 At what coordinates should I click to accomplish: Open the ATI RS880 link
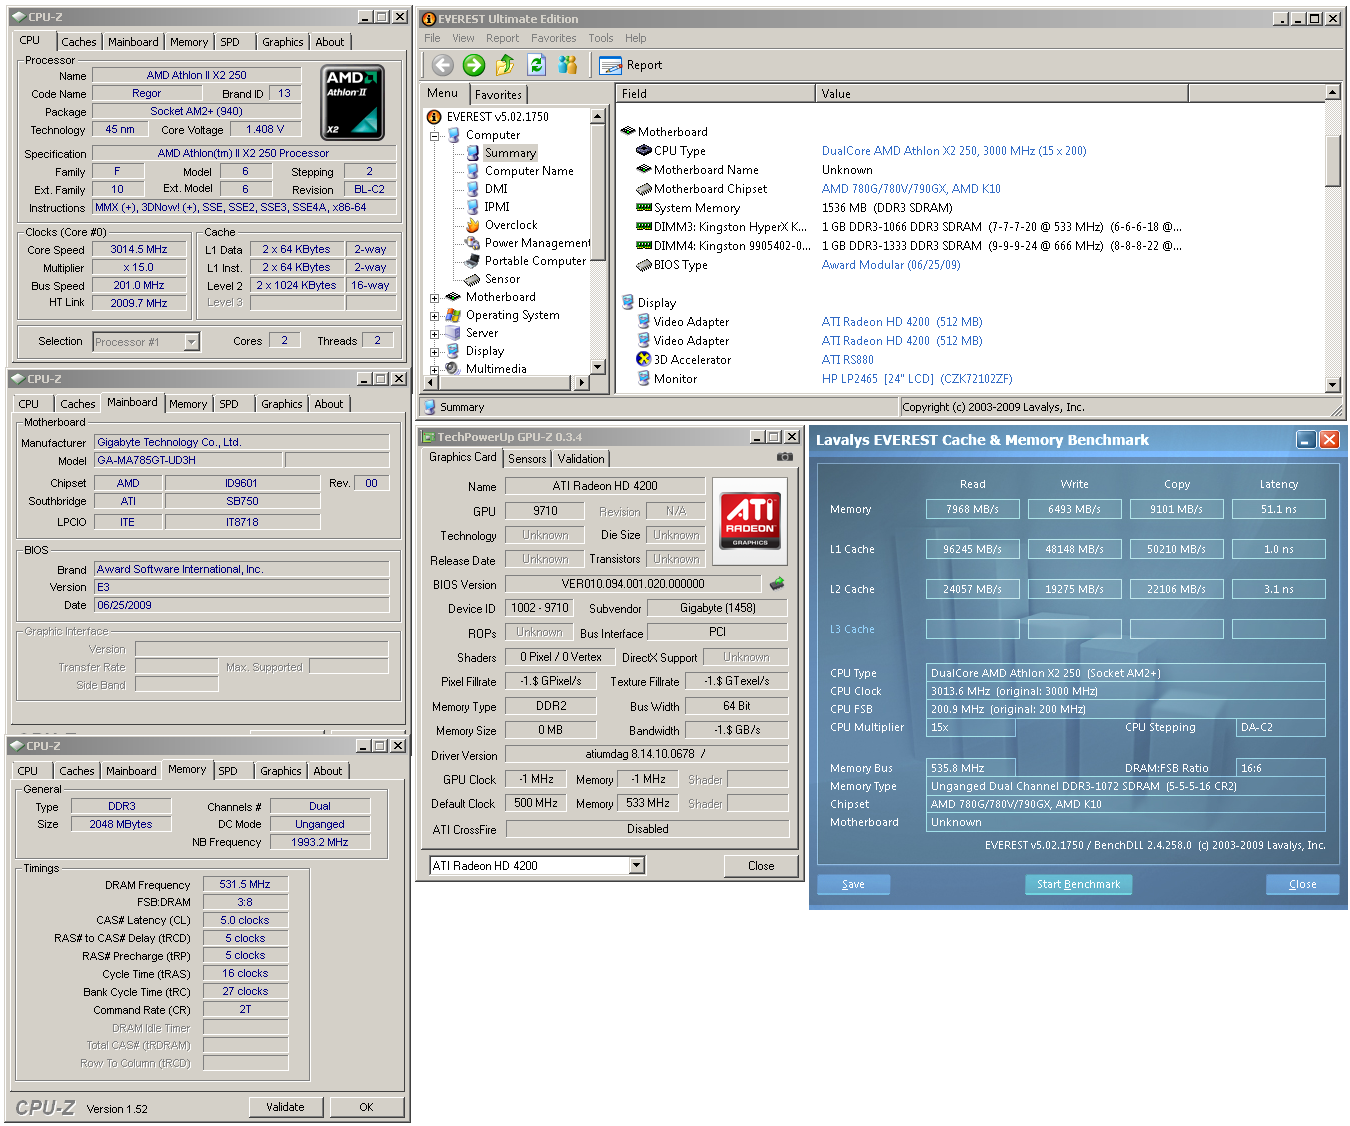(848, 360)
